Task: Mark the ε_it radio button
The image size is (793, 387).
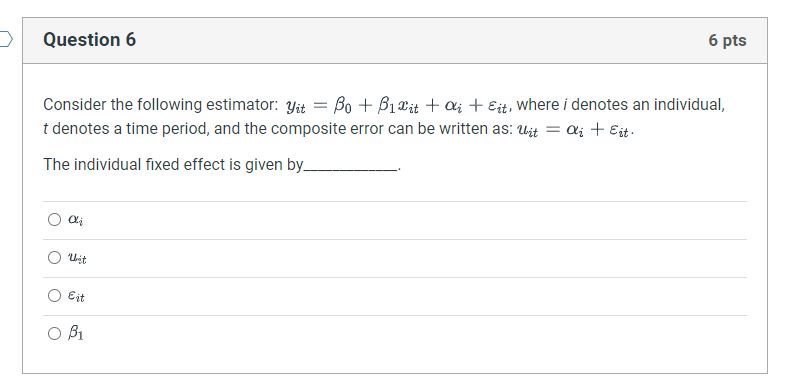Action: 54,295
